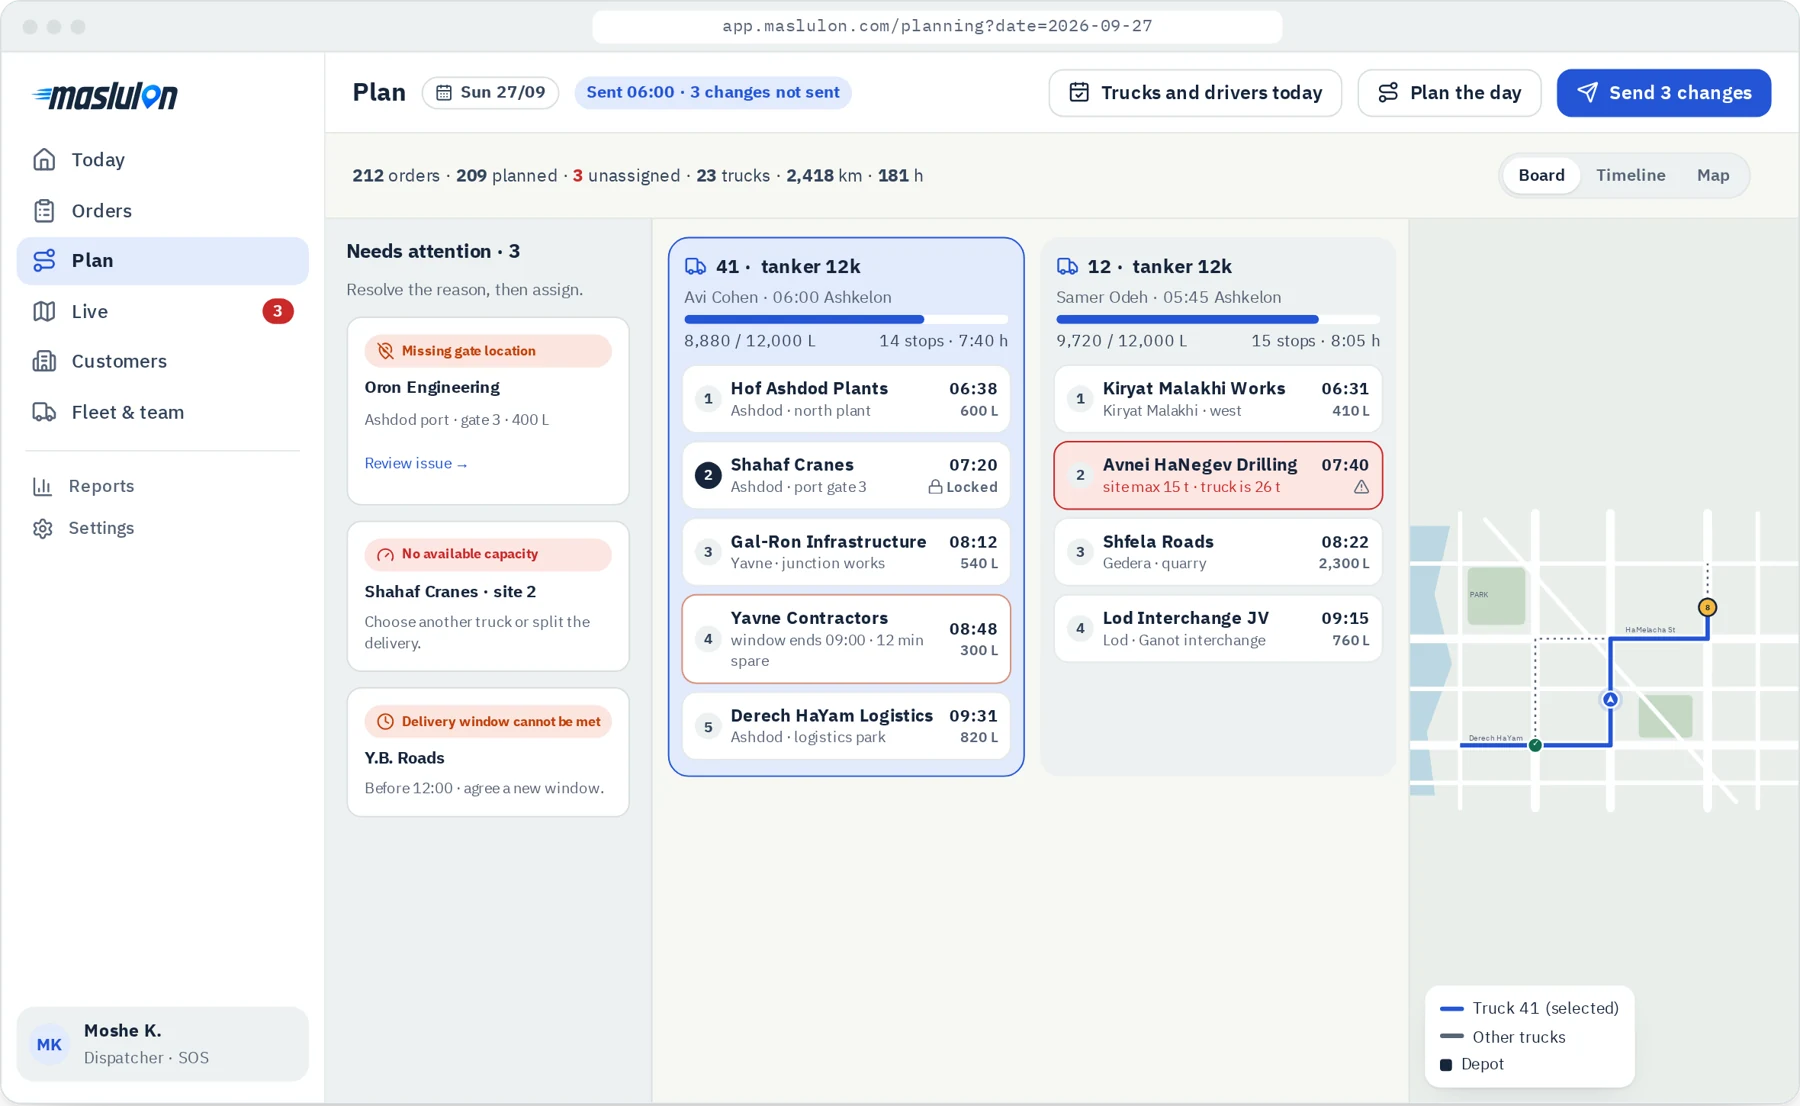Click the Review issue link

(x=416, y=464)
